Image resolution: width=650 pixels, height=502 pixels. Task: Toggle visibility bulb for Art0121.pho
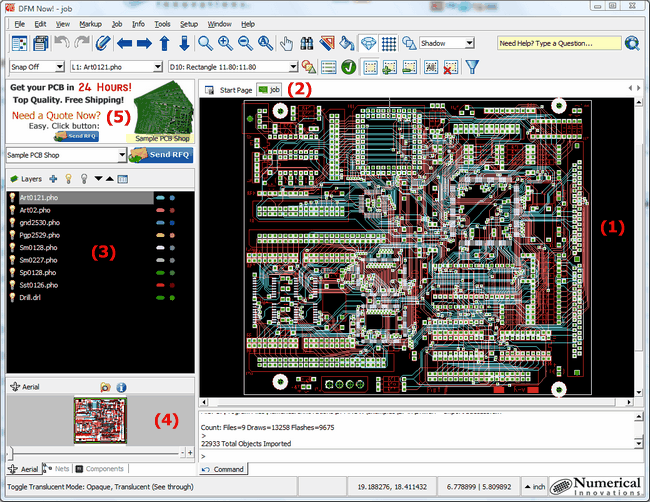pyautogui.click(x=12, y=197)
